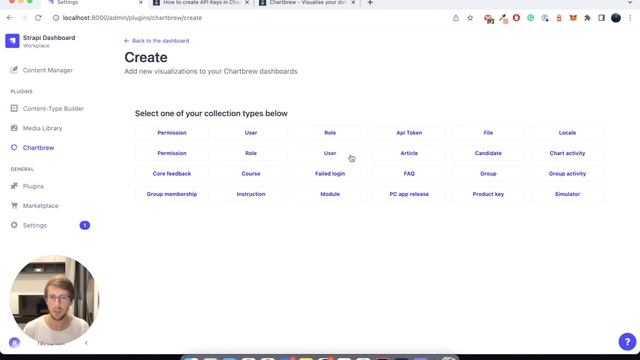Select the first-row Role collection type

pyautogui.click(x=330, y=133)
